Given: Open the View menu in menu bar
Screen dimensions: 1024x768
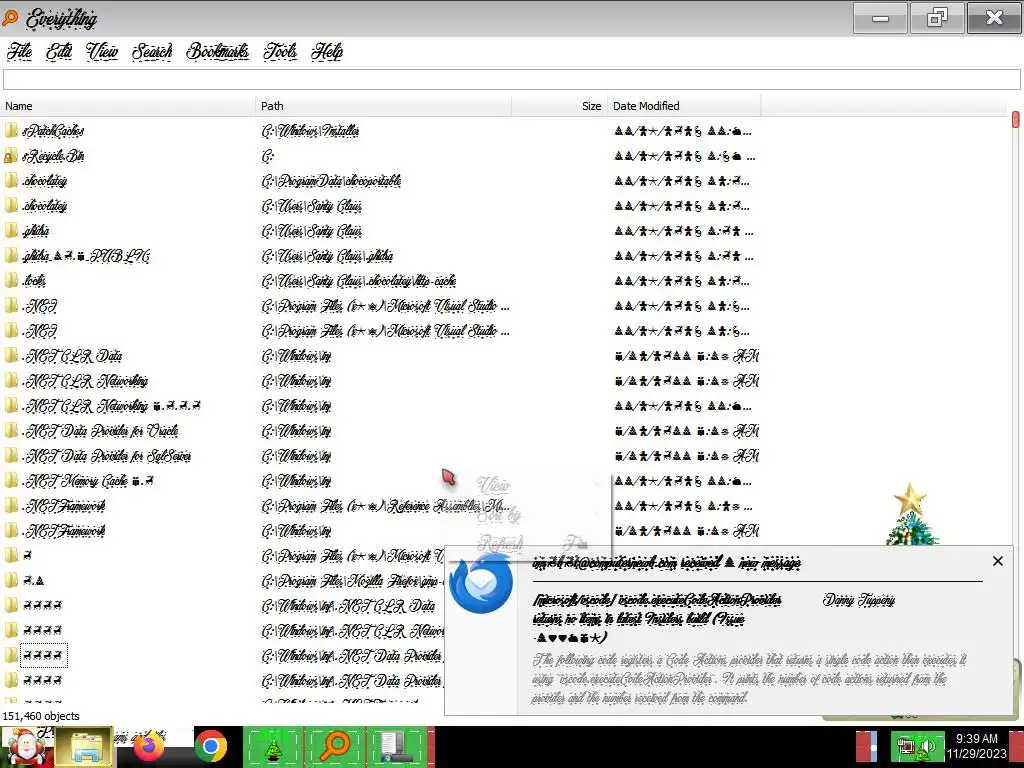Looking at the screenshot, I should tap(102, 52).
